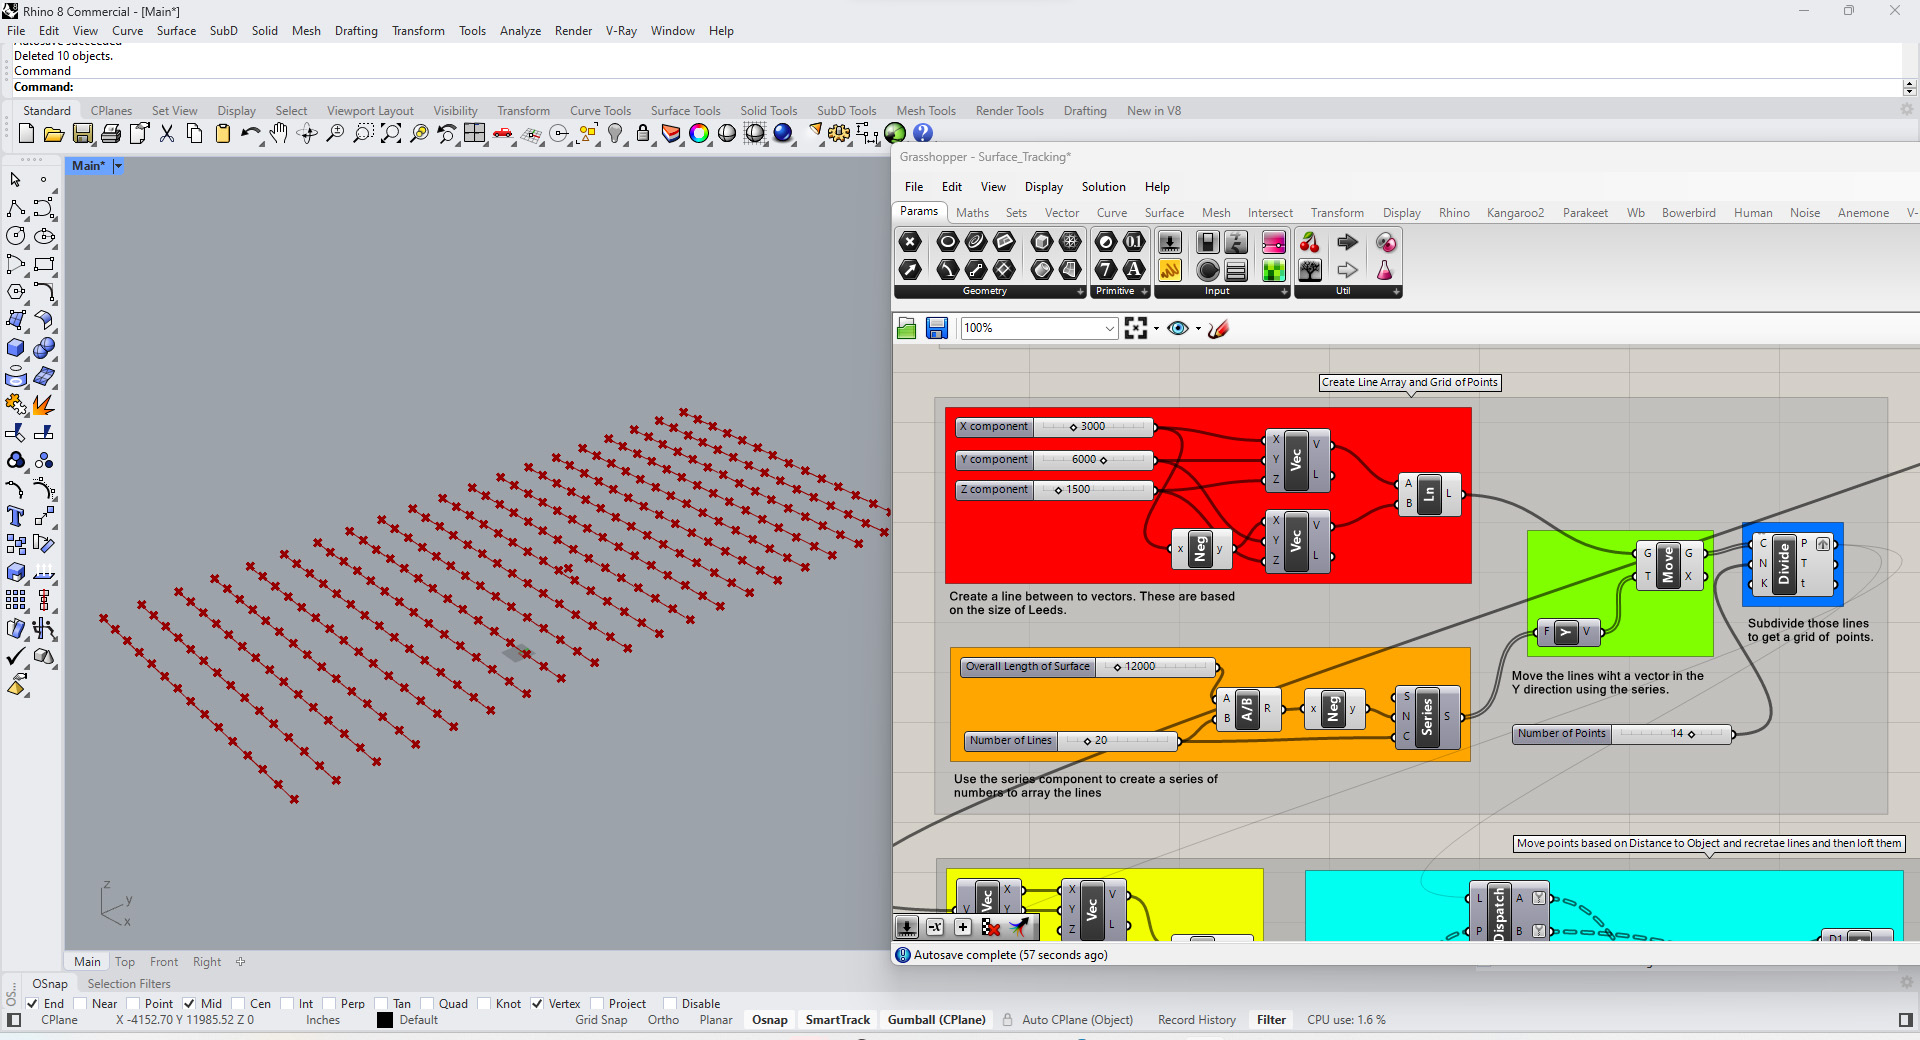Expand the Geometry panel component list
Viewport: 1920px width, 1040px height.
[1080, 292]
